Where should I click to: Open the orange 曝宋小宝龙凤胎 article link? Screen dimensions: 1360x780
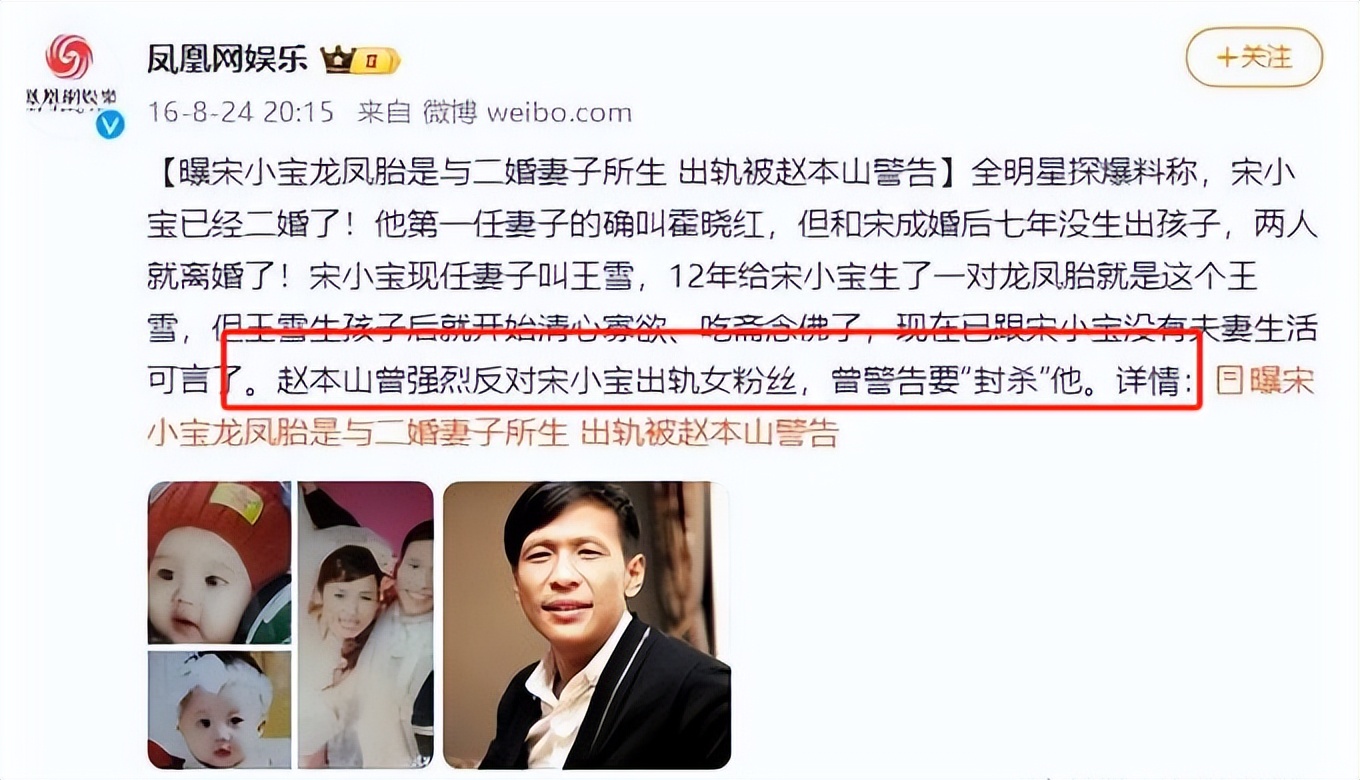pyautogui.click(x=730, y=407)
